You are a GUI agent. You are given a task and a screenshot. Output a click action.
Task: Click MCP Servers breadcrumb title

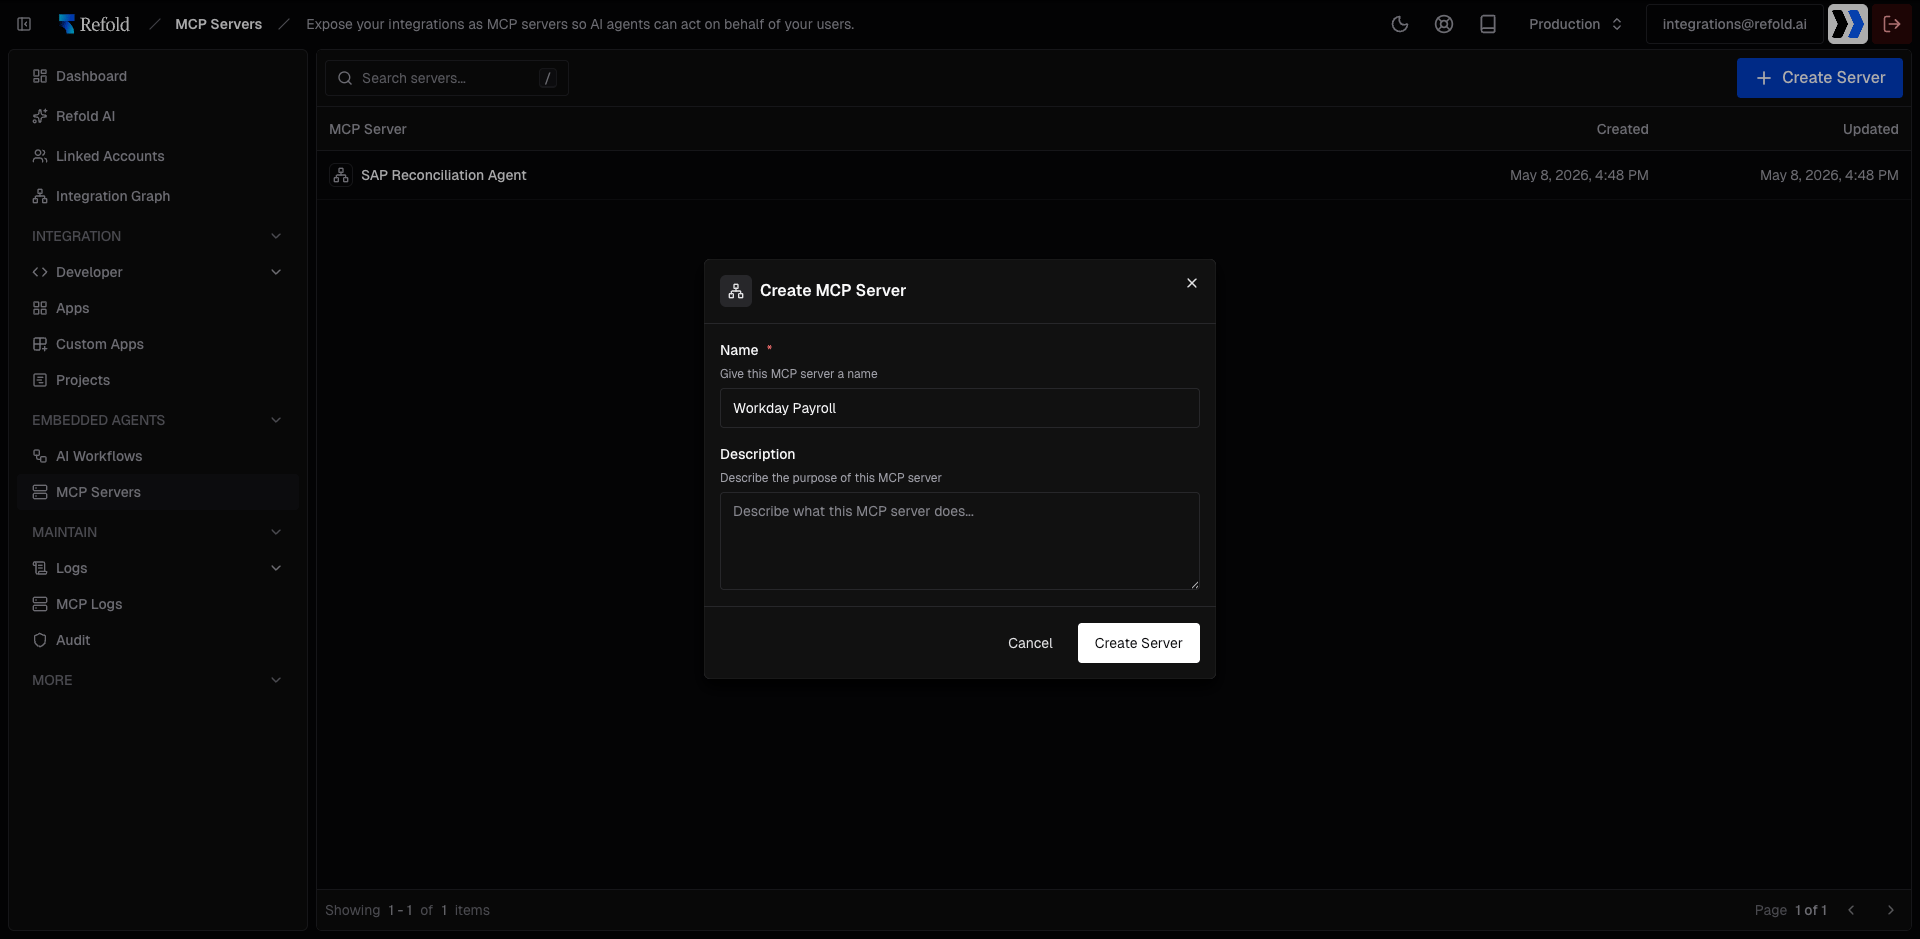(x=218, y=24)
